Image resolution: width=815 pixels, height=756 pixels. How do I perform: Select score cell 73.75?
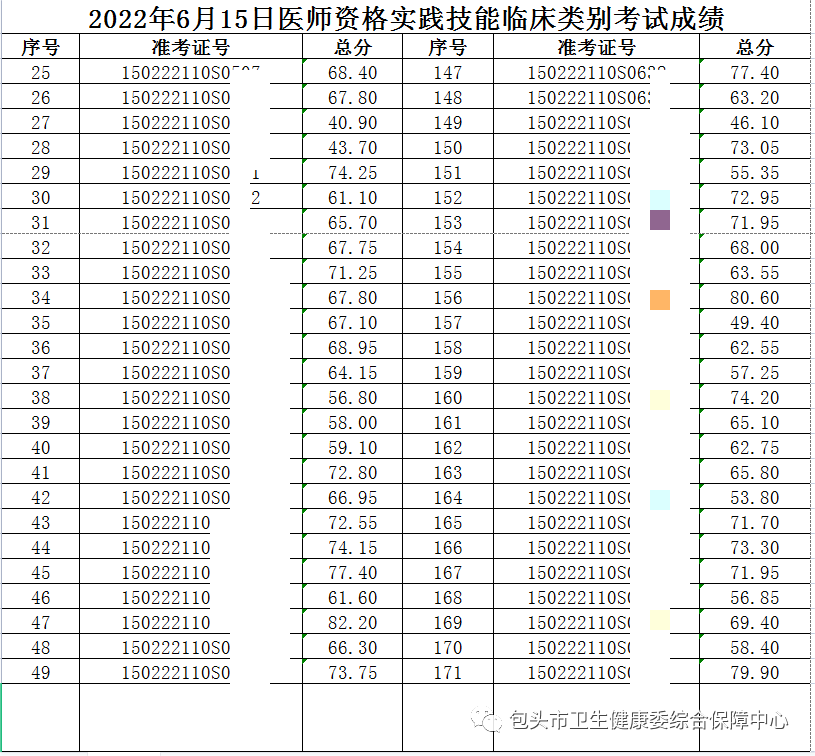pos(352,672)
